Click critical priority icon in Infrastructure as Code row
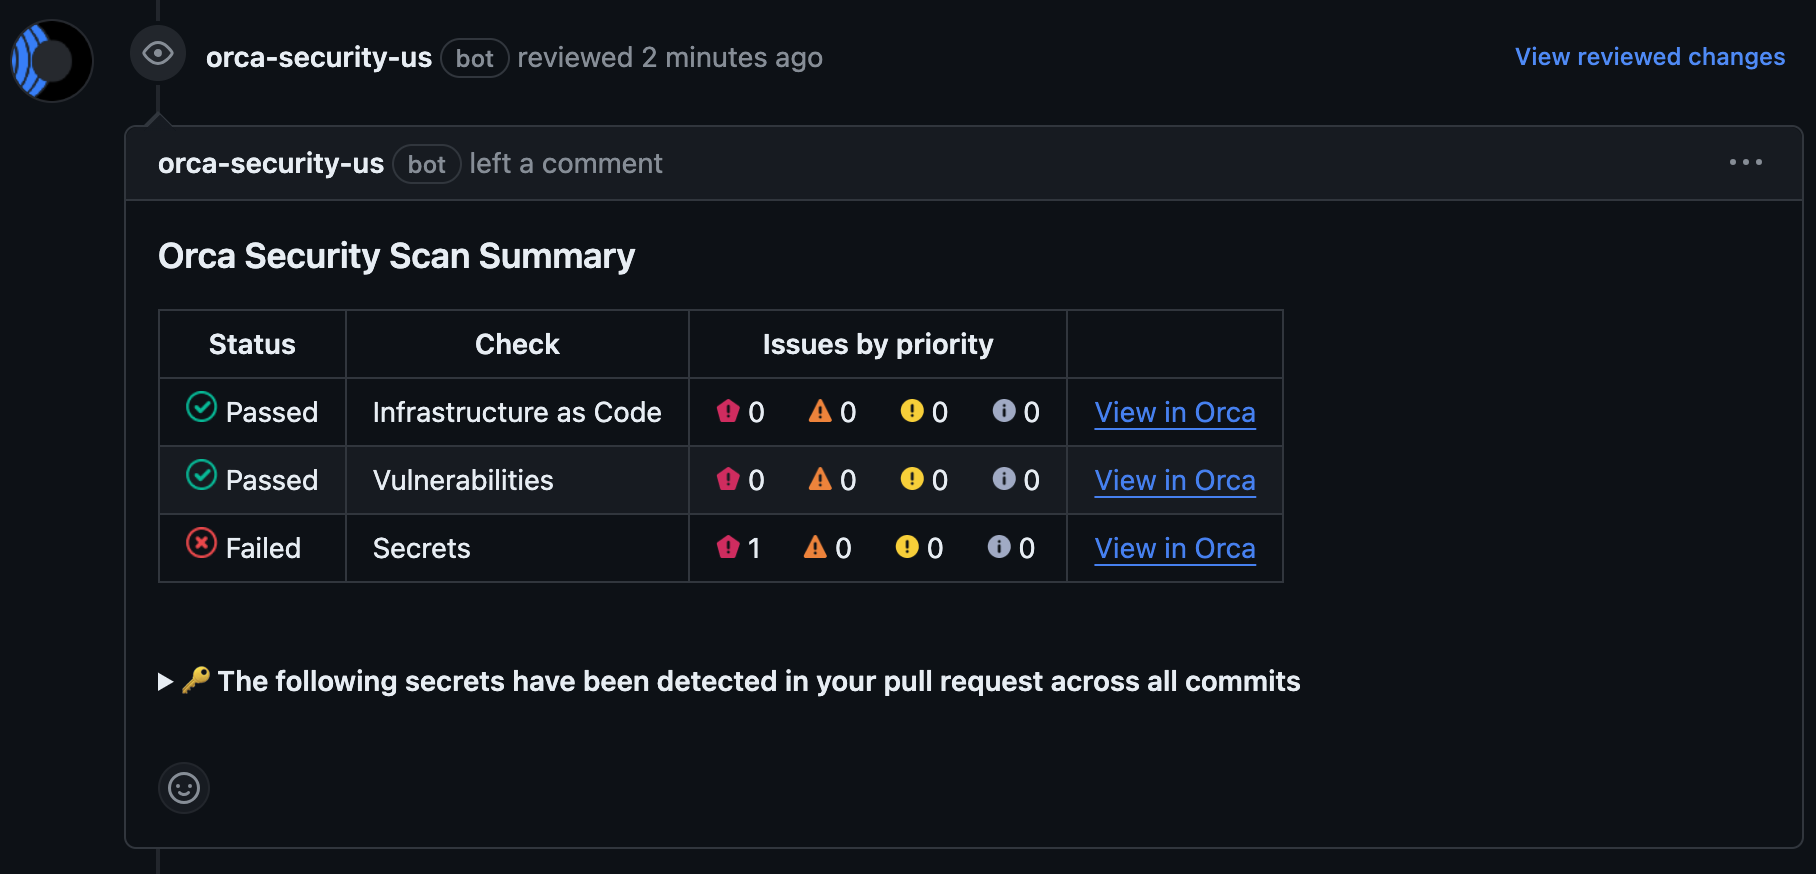Screen dimensions: 1816x874 click(728, 411)
